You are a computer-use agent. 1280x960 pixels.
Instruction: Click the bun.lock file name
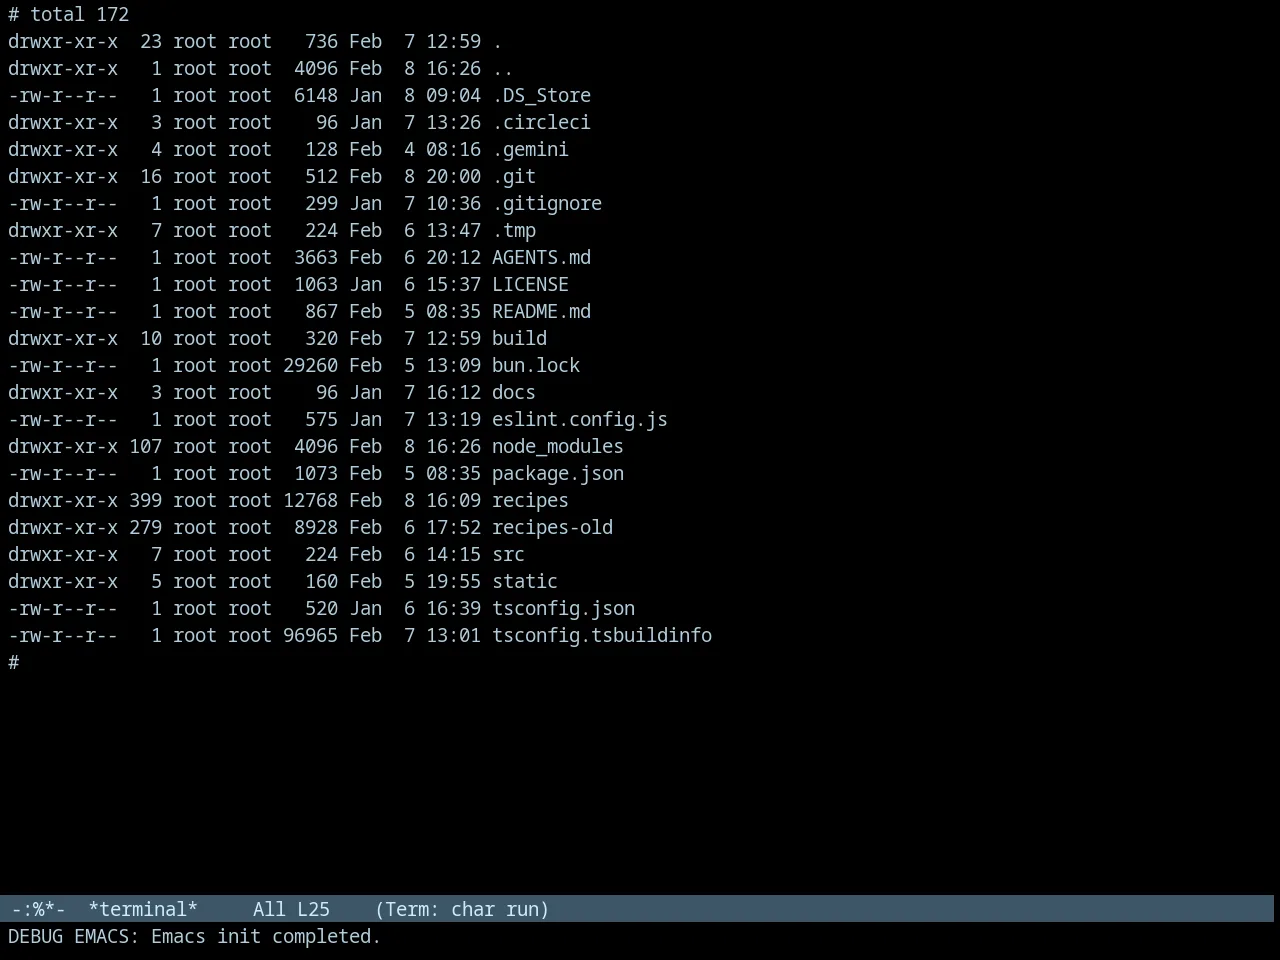click(536, 366)
